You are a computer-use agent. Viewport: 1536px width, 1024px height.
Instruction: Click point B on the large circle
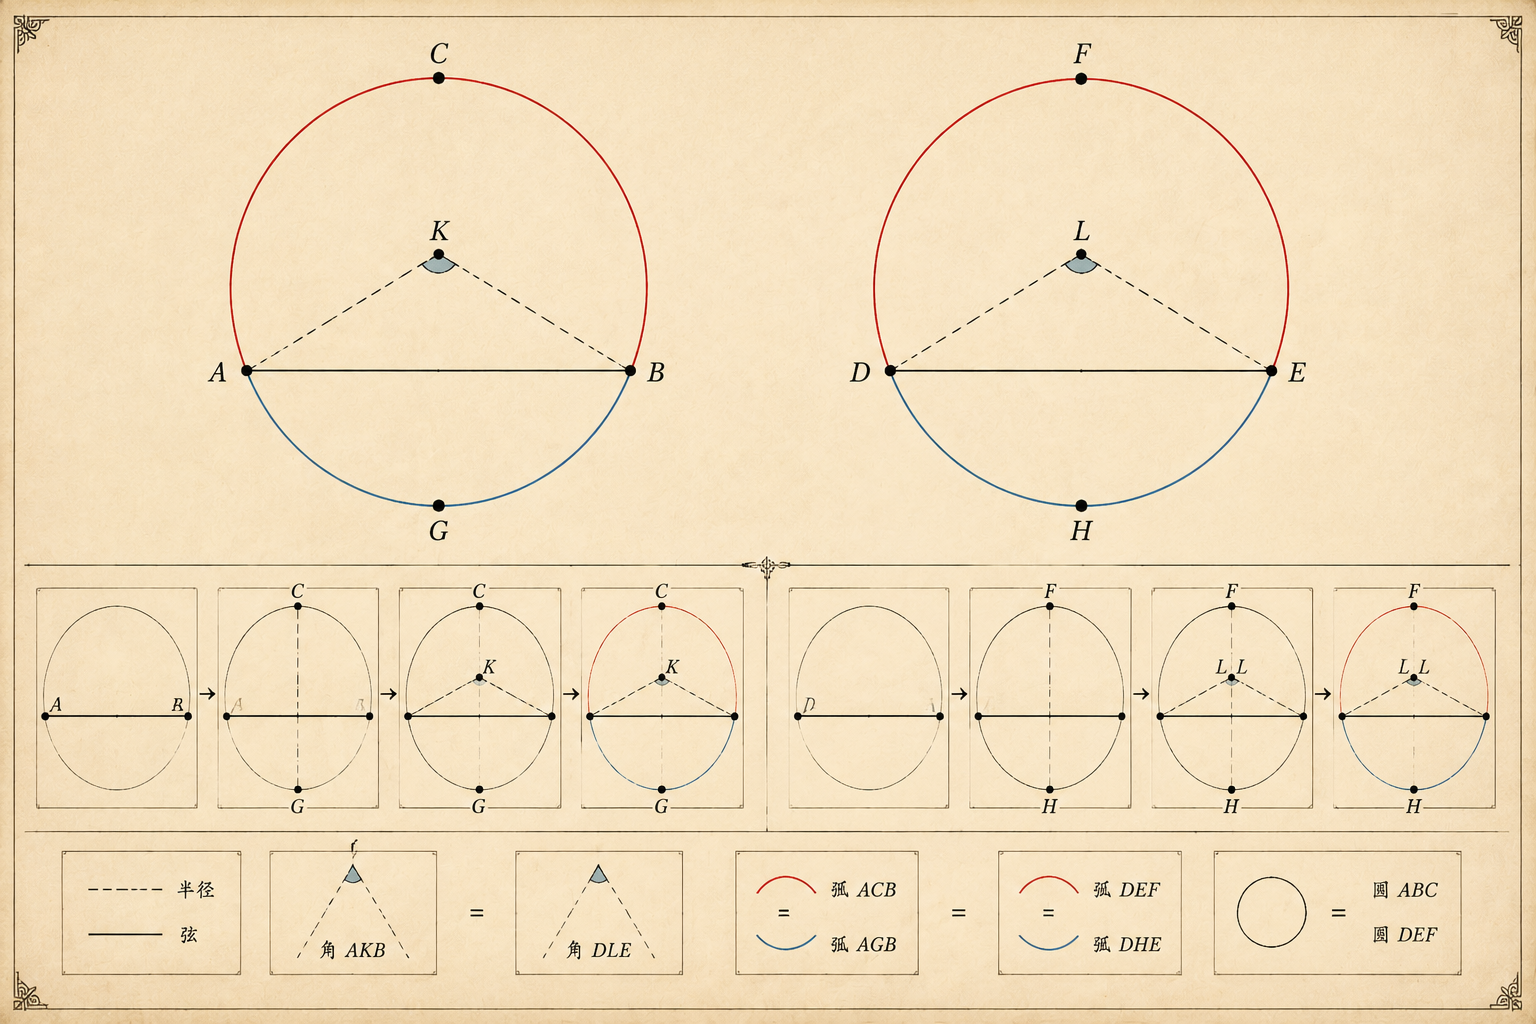coord(630,371)
